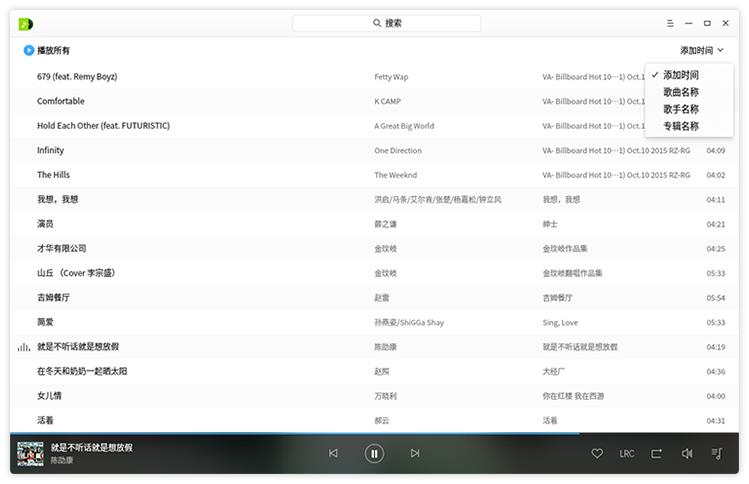The height and width of the screenshot is (484, 749).
Task: Toggle the LRC lyrics view
Action: [x=626, y=454]
